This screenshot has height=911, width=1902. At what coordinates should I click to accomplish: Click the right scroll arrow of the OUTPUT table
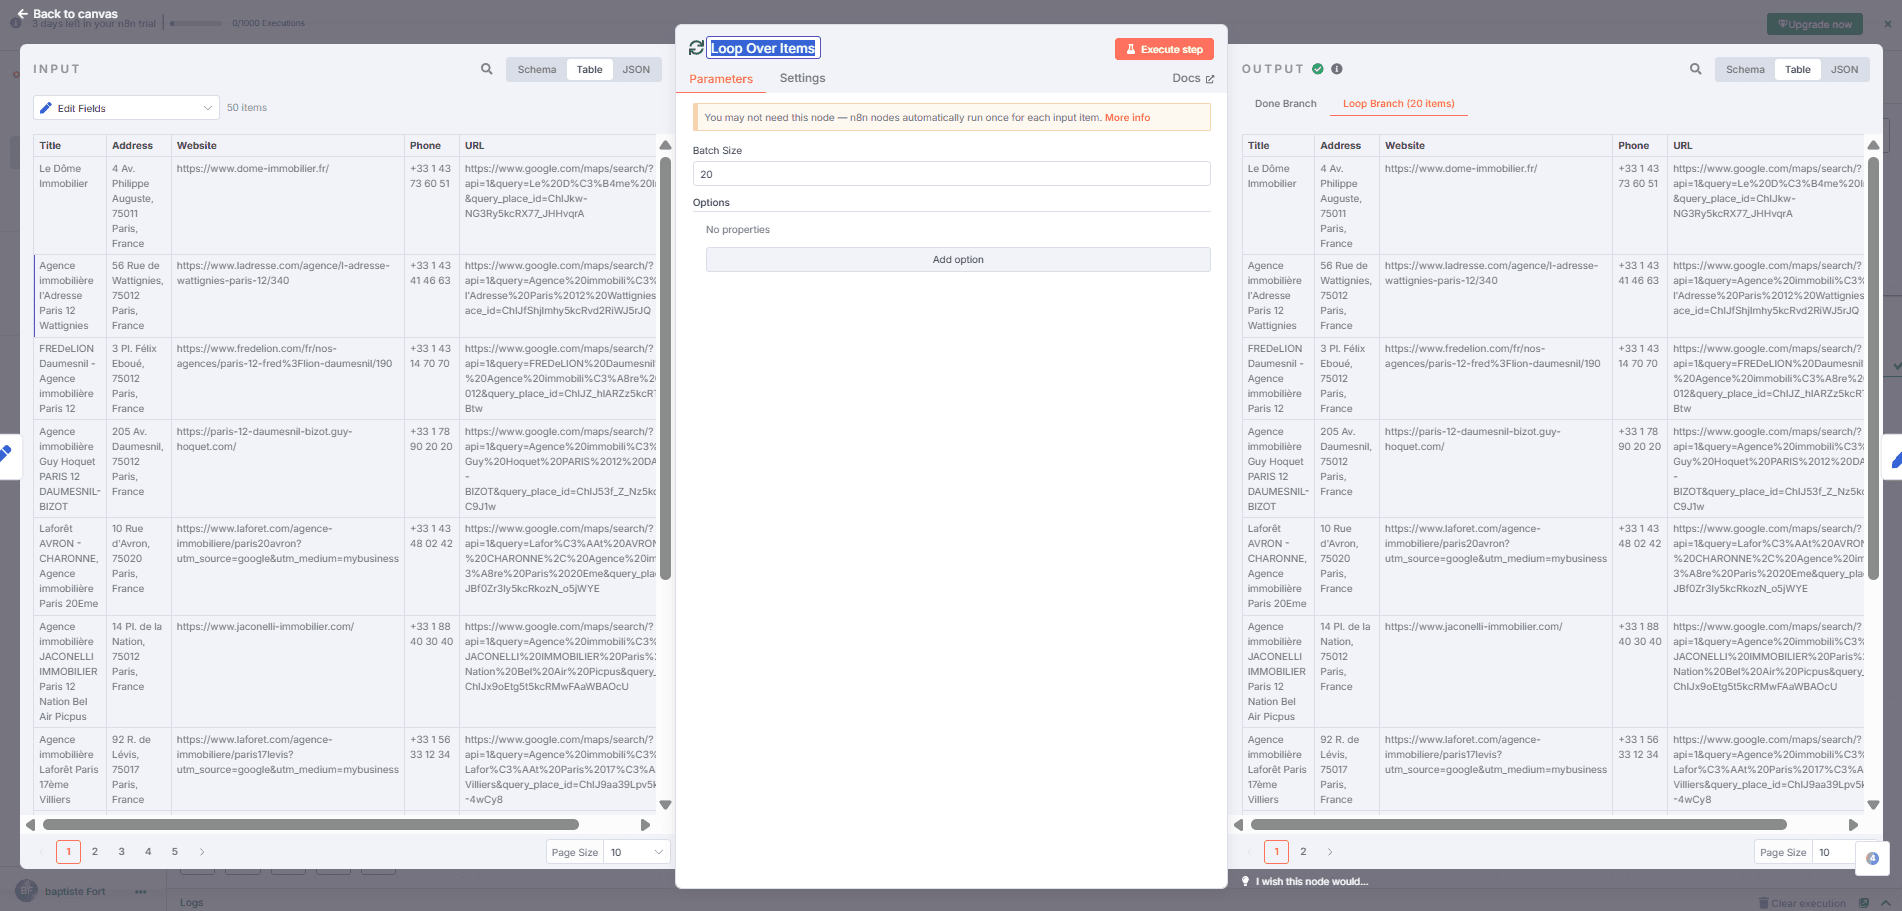point(1853,825)
